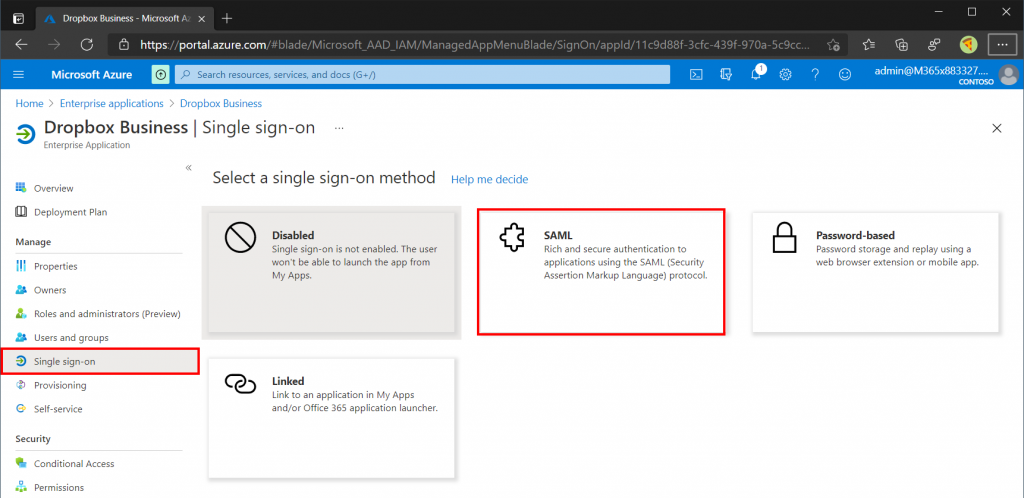Click the Linked chain icon

pos(240,385)
